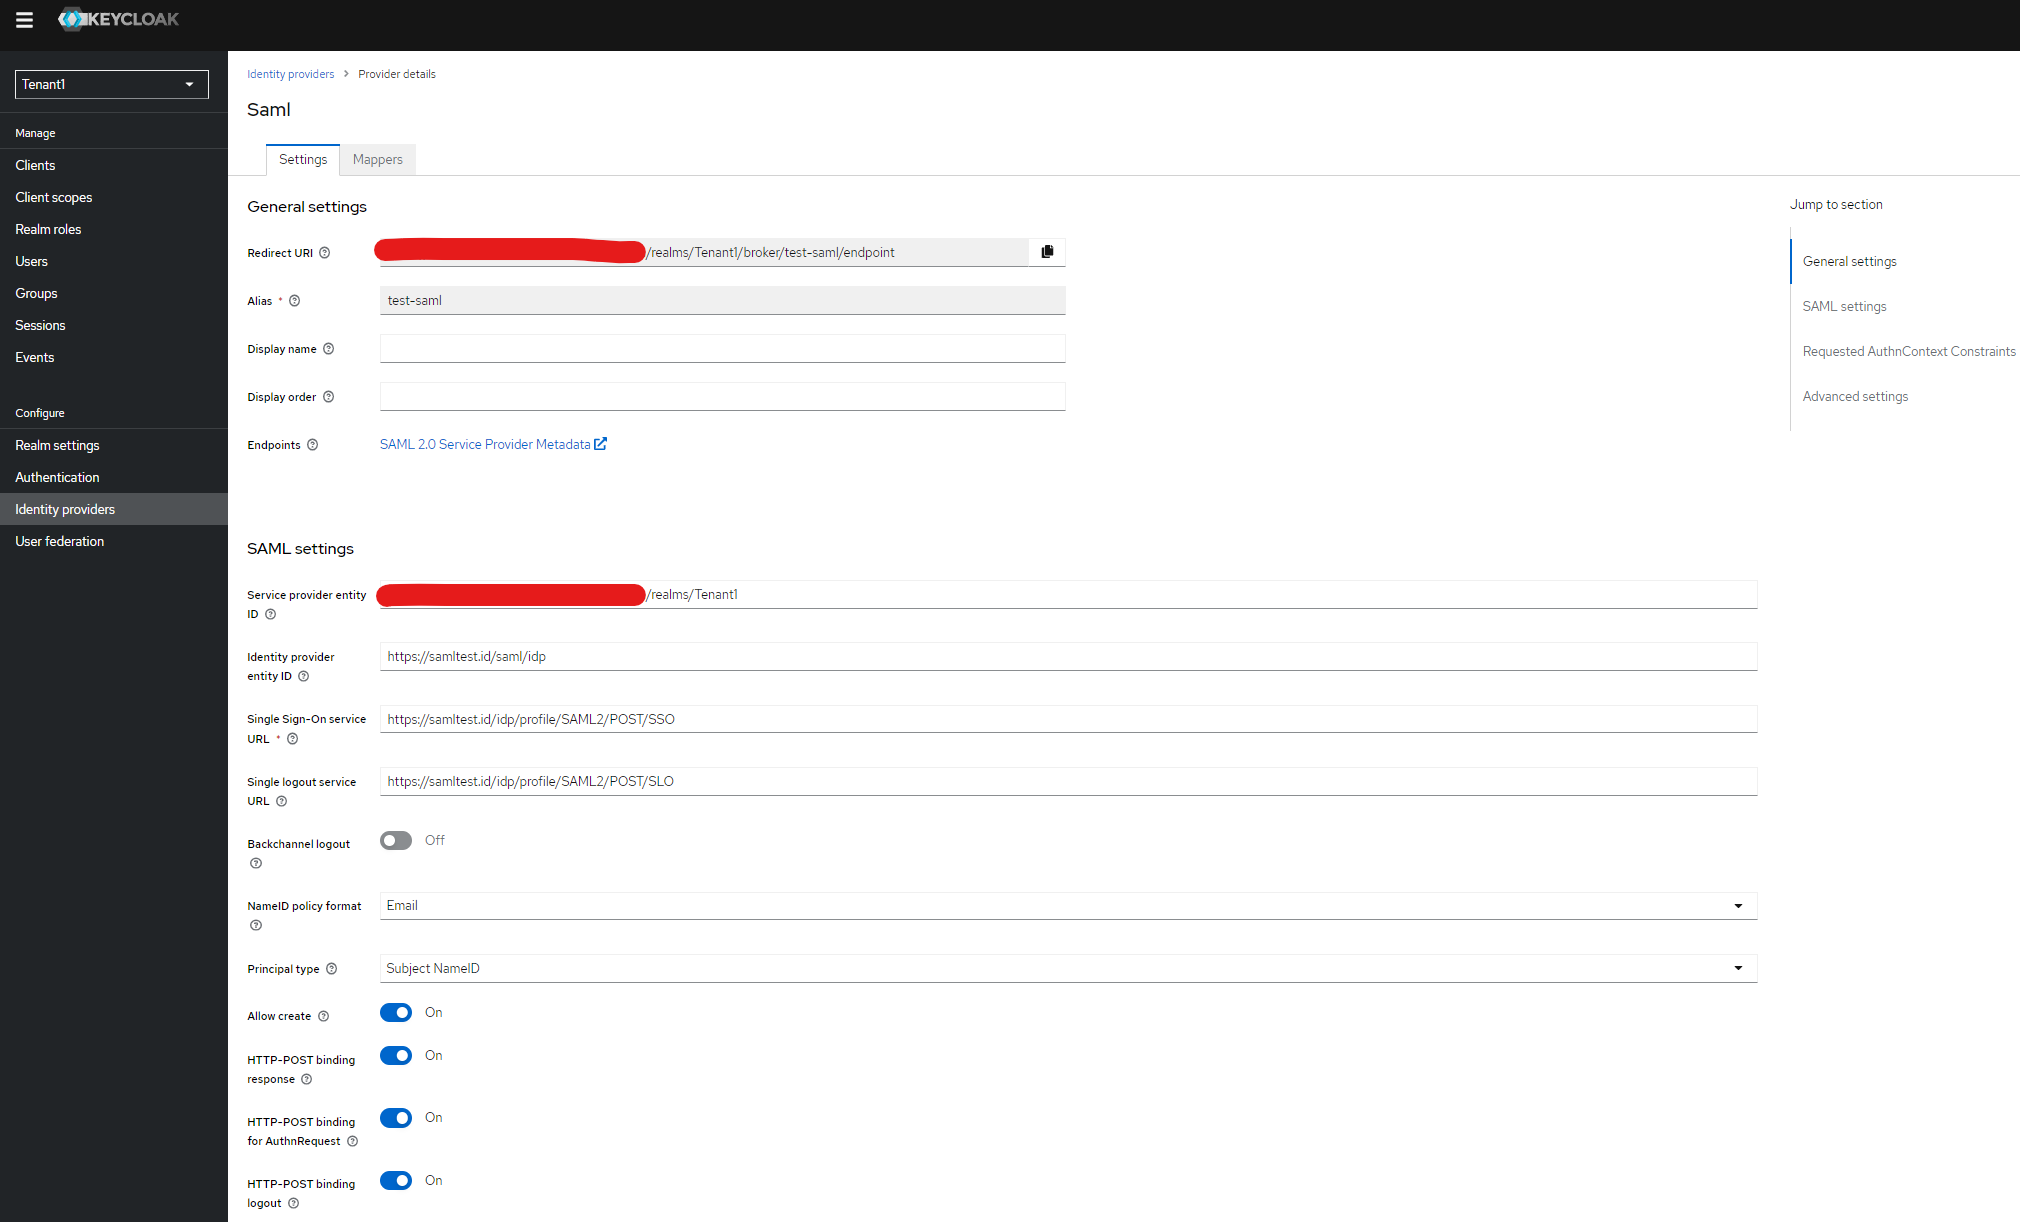The height and width of the screenshot is (1222, 2020).
Task: Click the Keycloak logo
Action: (118, 19)
